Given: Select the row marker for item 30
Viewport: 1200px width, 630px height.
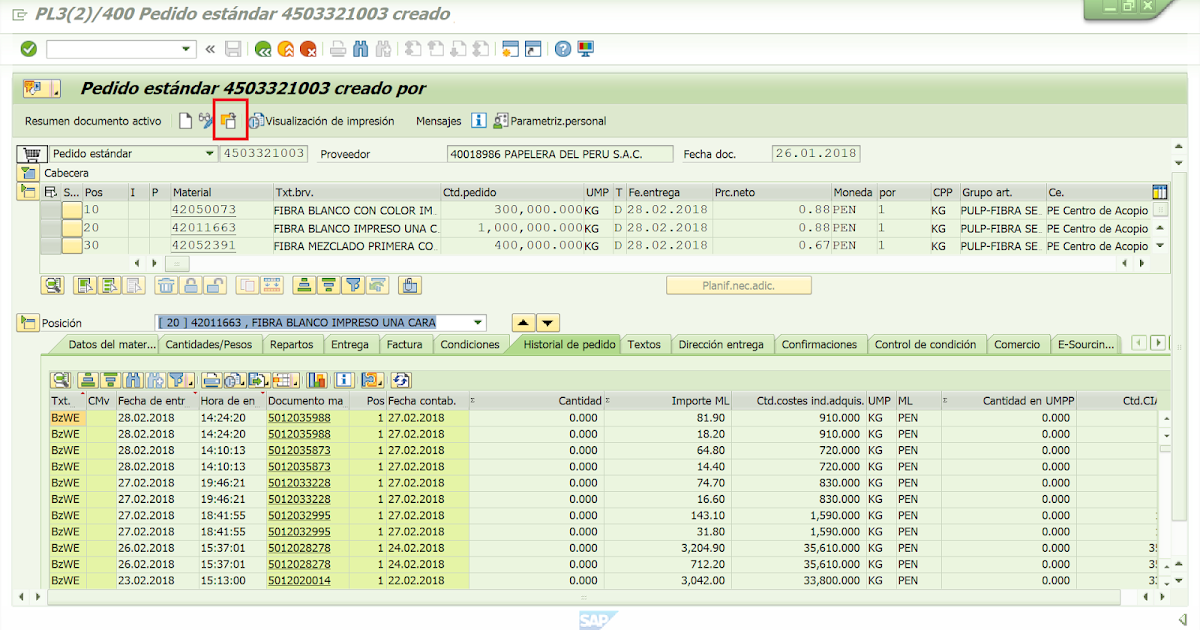Looking at the screenshot, I should (49, 246).
